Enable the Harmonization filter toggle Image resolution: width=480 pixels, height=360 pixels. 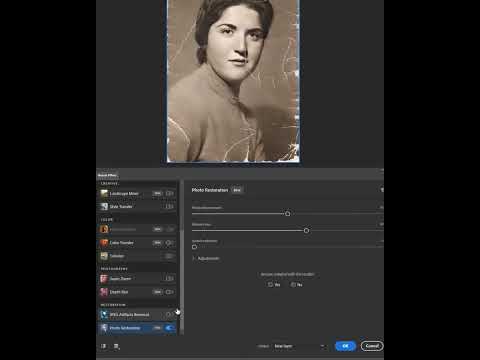[170, 229]
